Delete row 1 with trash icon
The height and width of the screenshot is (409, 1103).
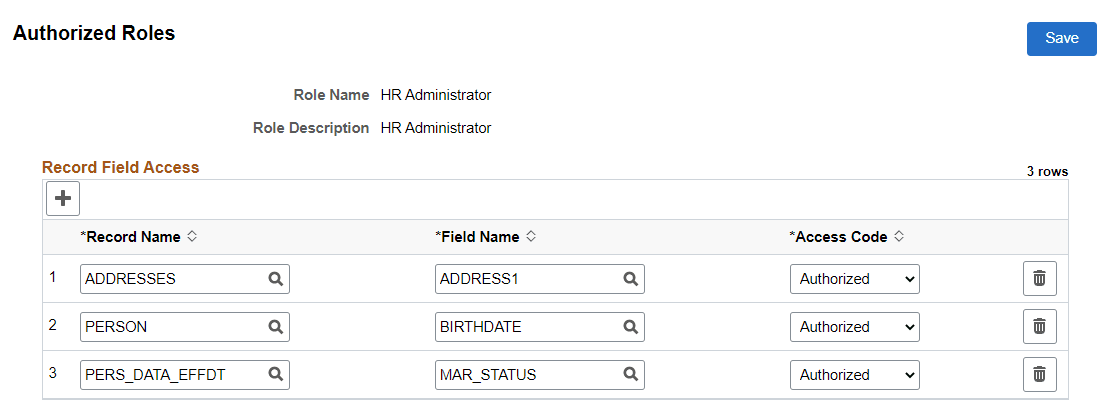click(1039, 279)
